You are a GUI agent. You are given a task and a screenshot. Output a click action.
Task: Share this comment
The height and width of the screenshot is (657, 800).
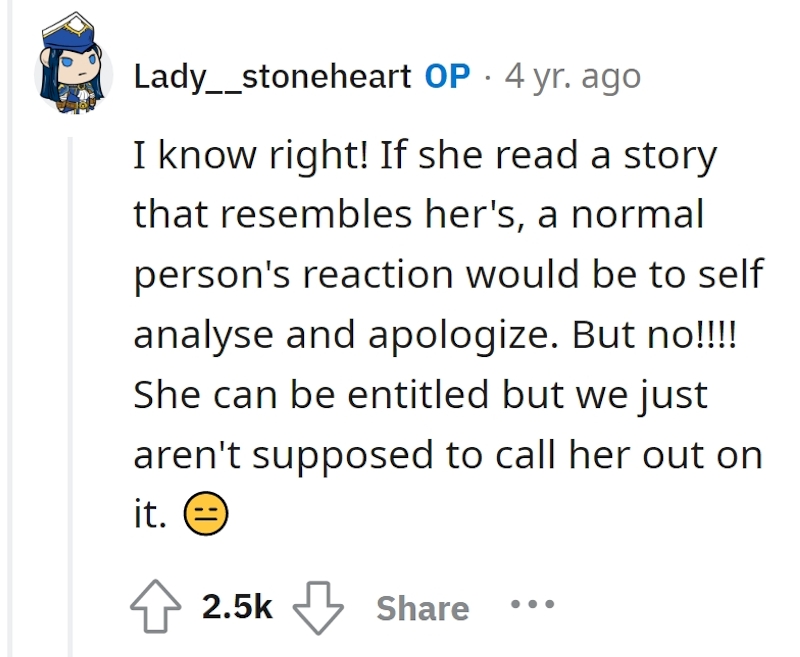click(x=422, y=608)
